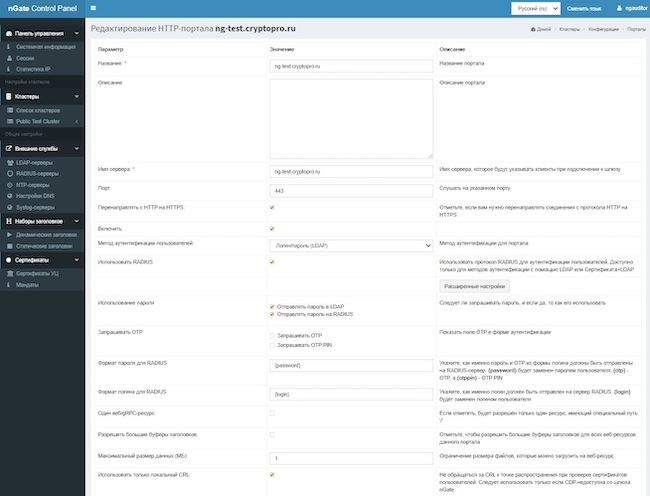650x496 pixels.
Task: Open Метод аутентификации пользователей dropdown
Action: (x=351, y=246)
